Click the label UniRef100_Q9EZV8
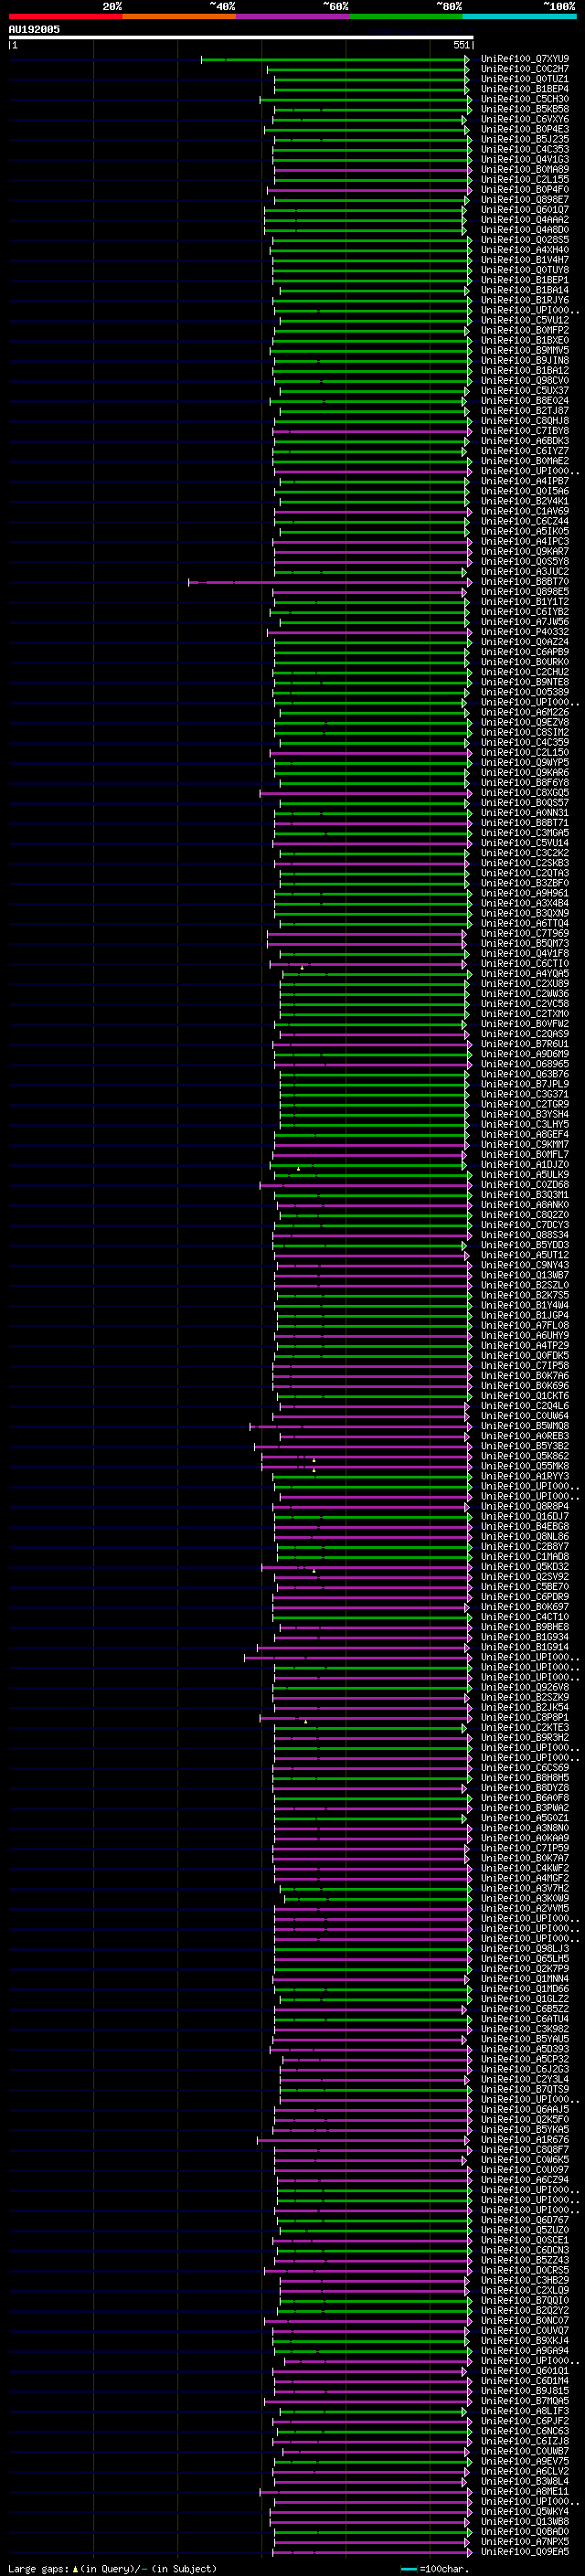Image resolution: width=585 pixels, height=2576 pixels. tap(524, 722)
